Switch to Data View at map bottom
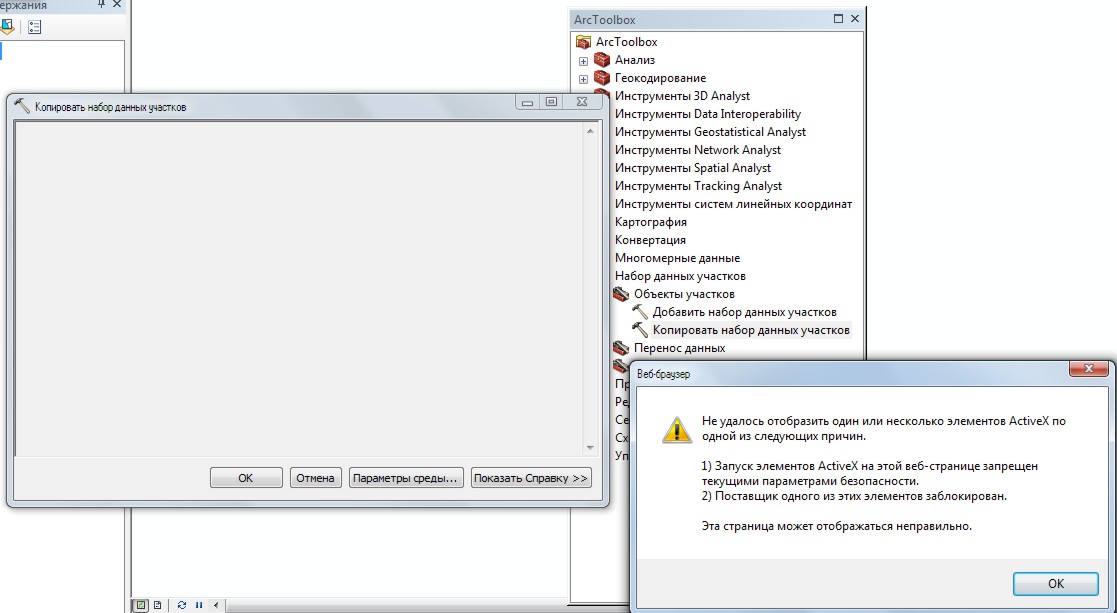 click(x=141, y=605)
